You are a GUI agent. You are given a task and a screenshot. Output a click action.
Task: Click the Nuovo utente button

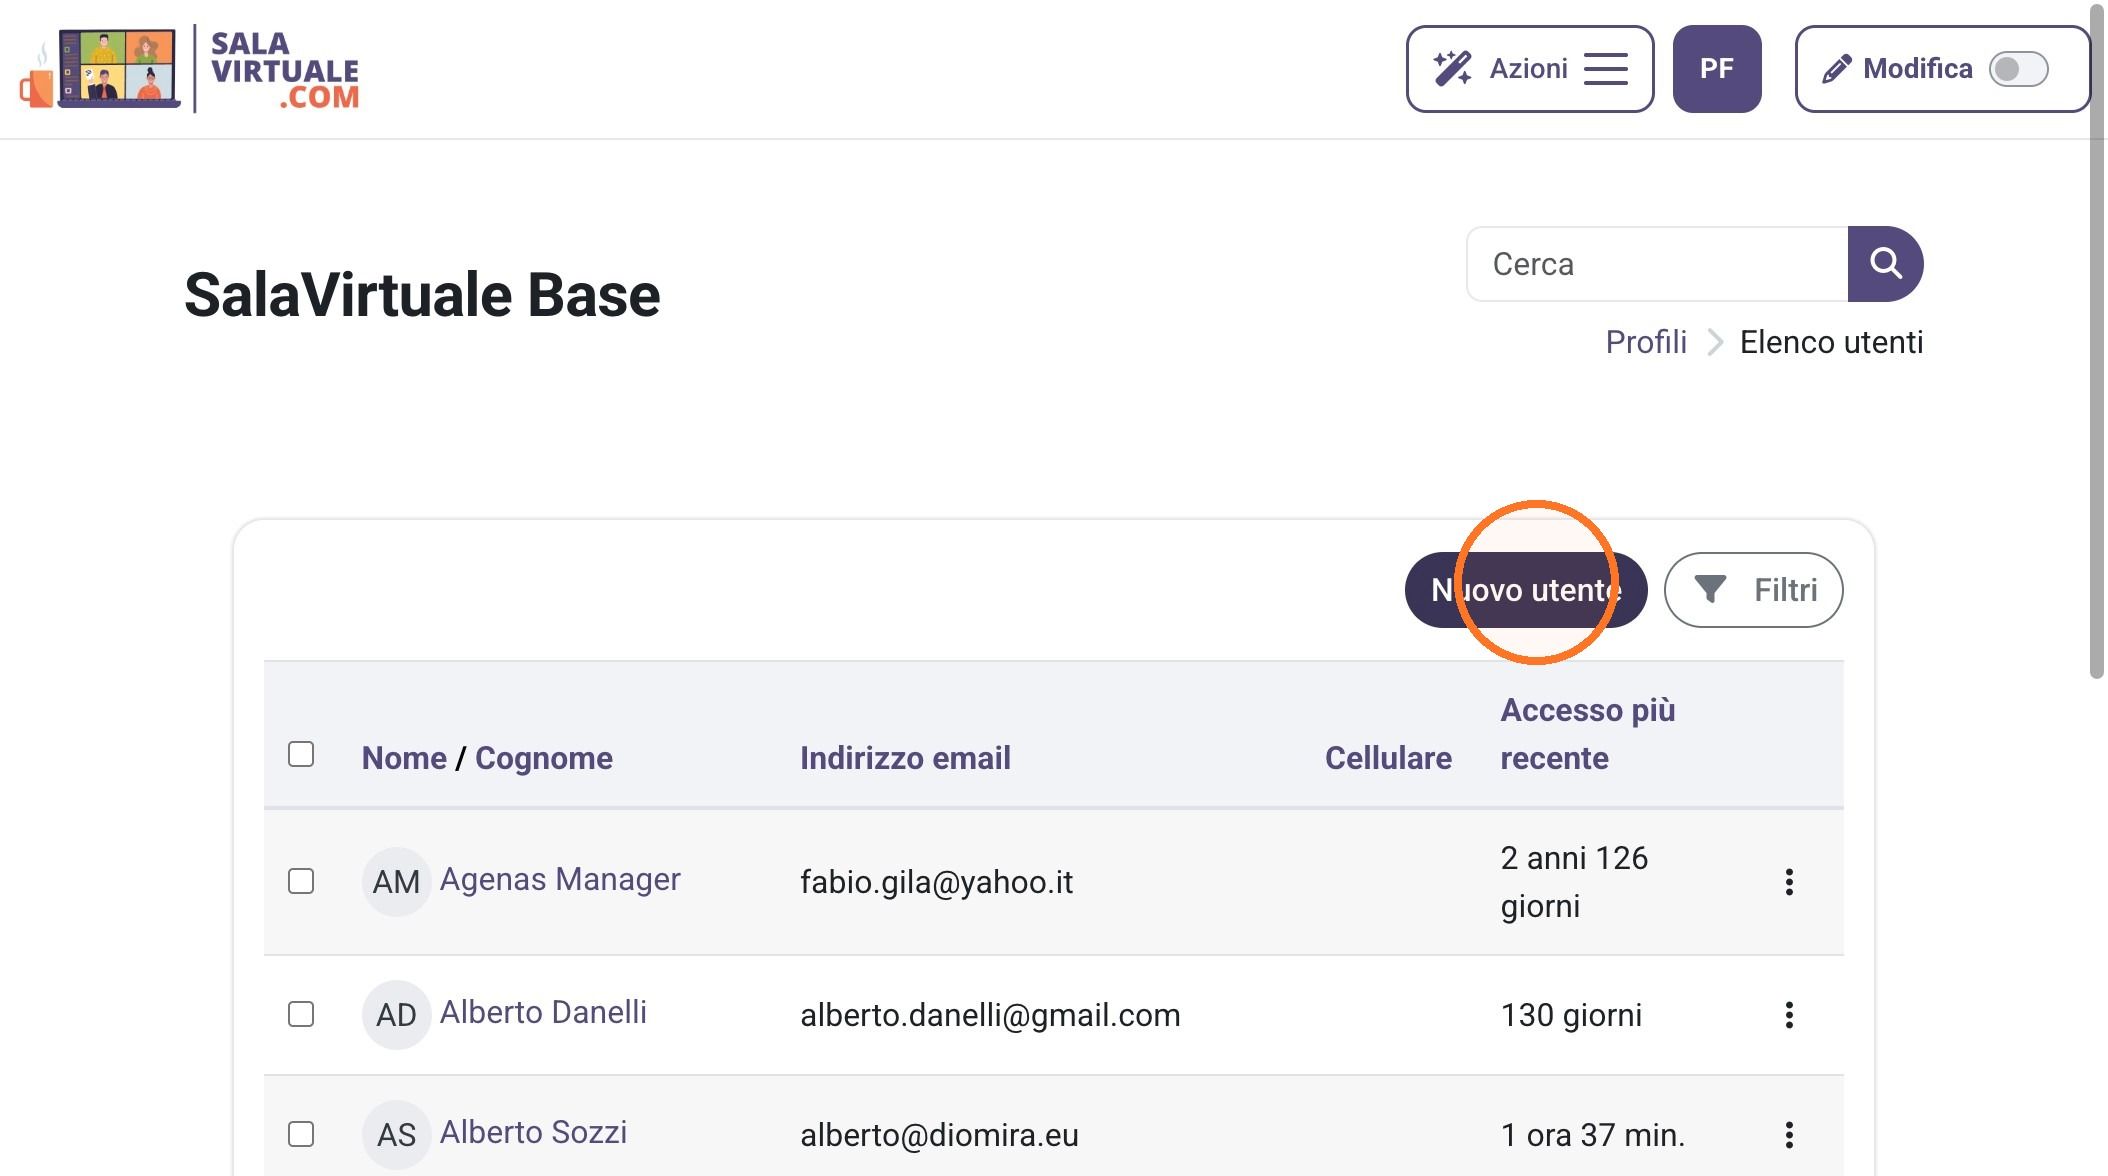pos(1526,590)
